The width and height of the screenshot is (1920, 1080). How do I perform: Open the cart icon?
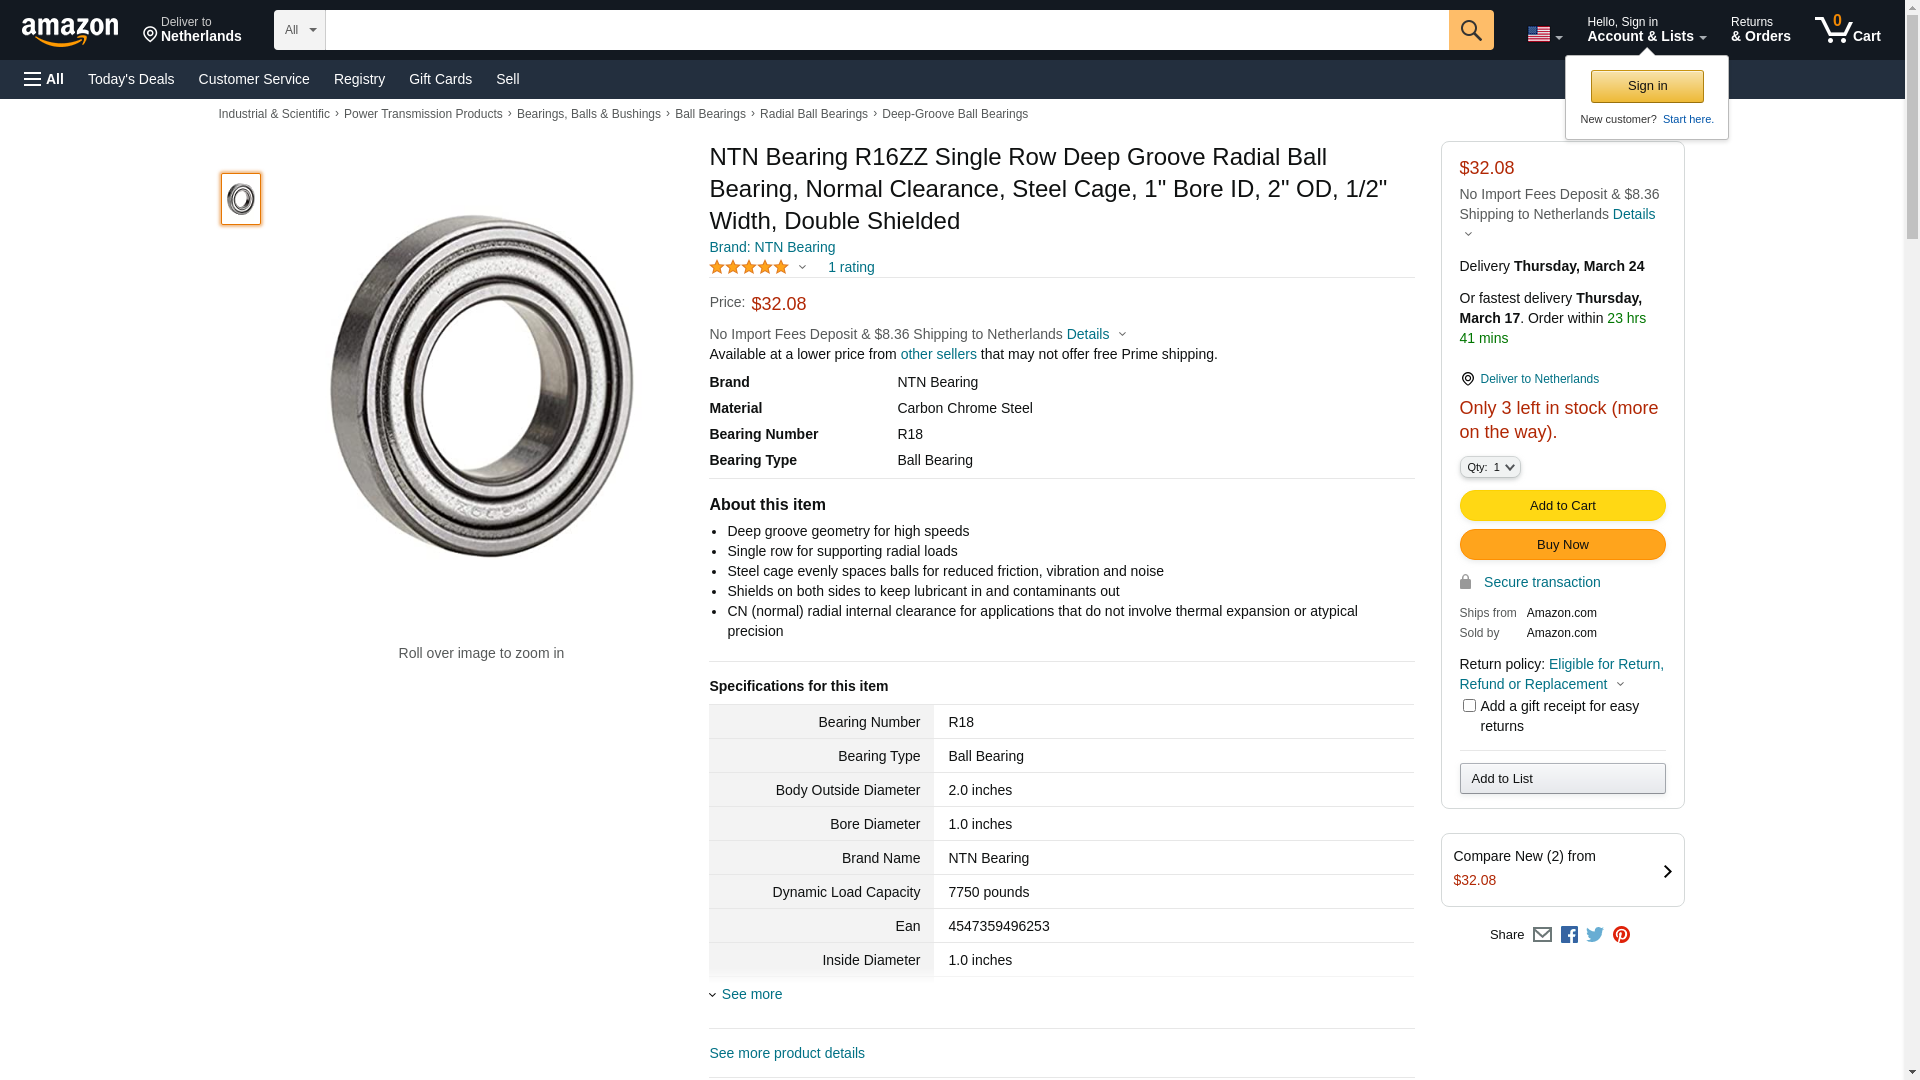click(1847, 30)
